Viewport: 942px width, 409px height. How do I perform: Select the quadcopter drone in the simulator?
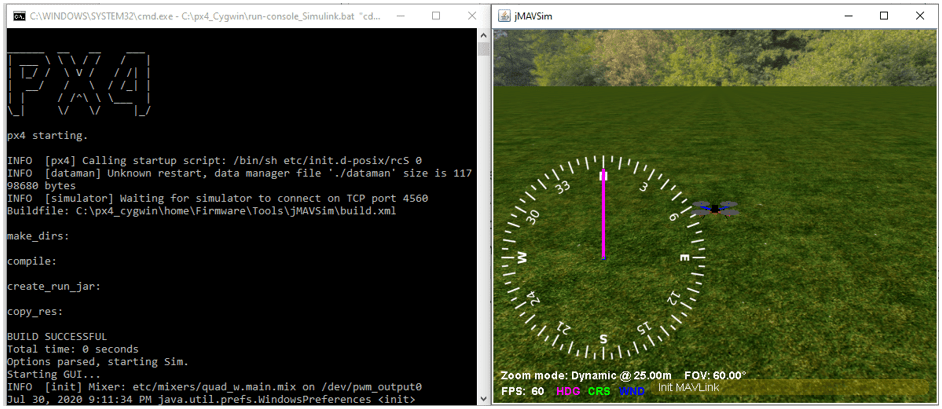[x=715, y=208]
